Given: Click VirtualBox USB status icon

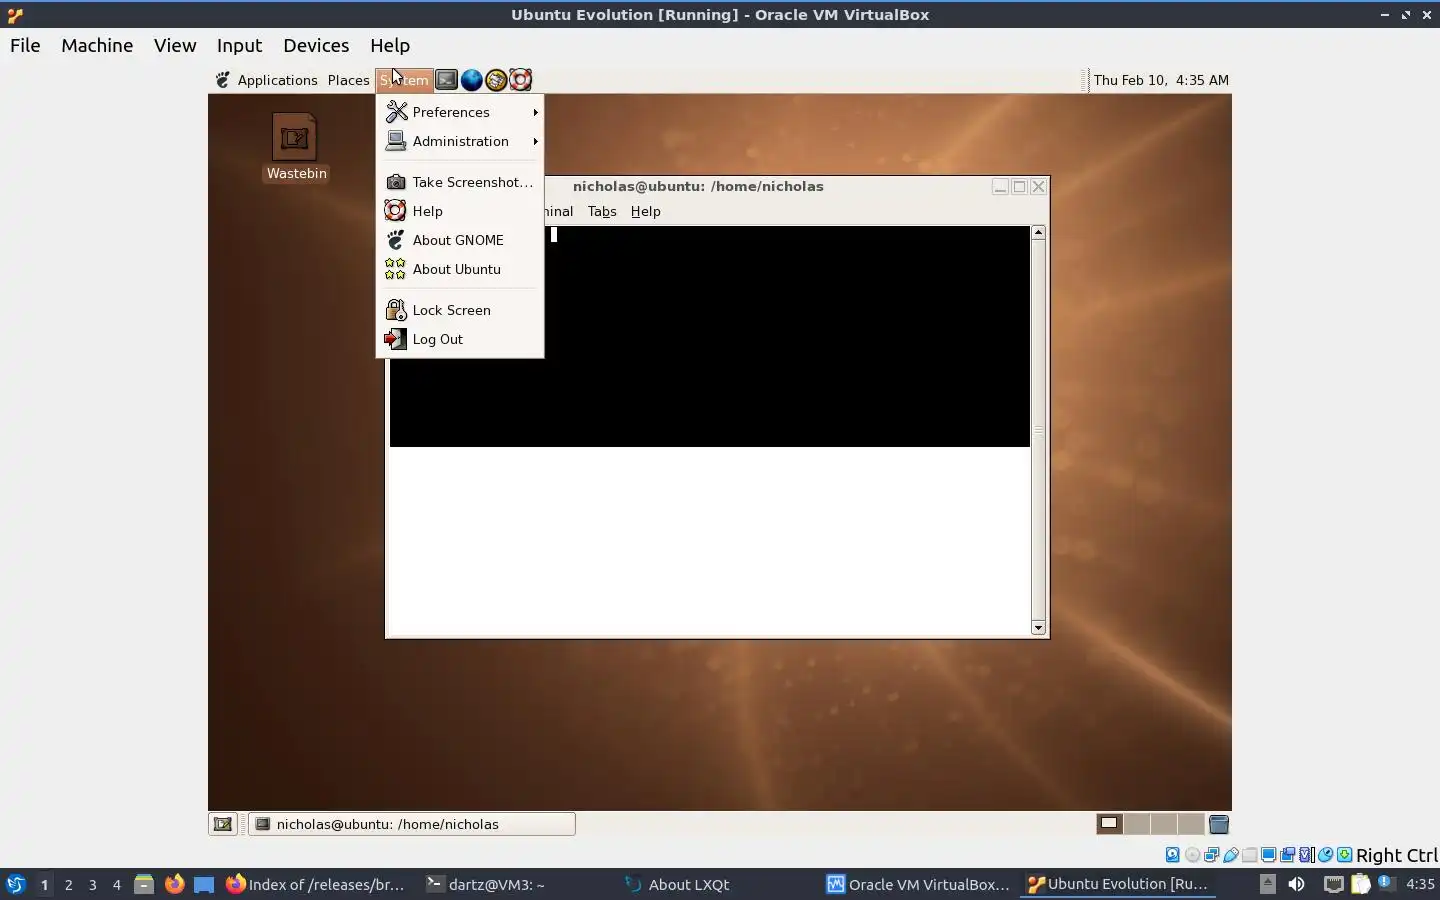Looking at the screenshot, I should (x=1231, y=855).
